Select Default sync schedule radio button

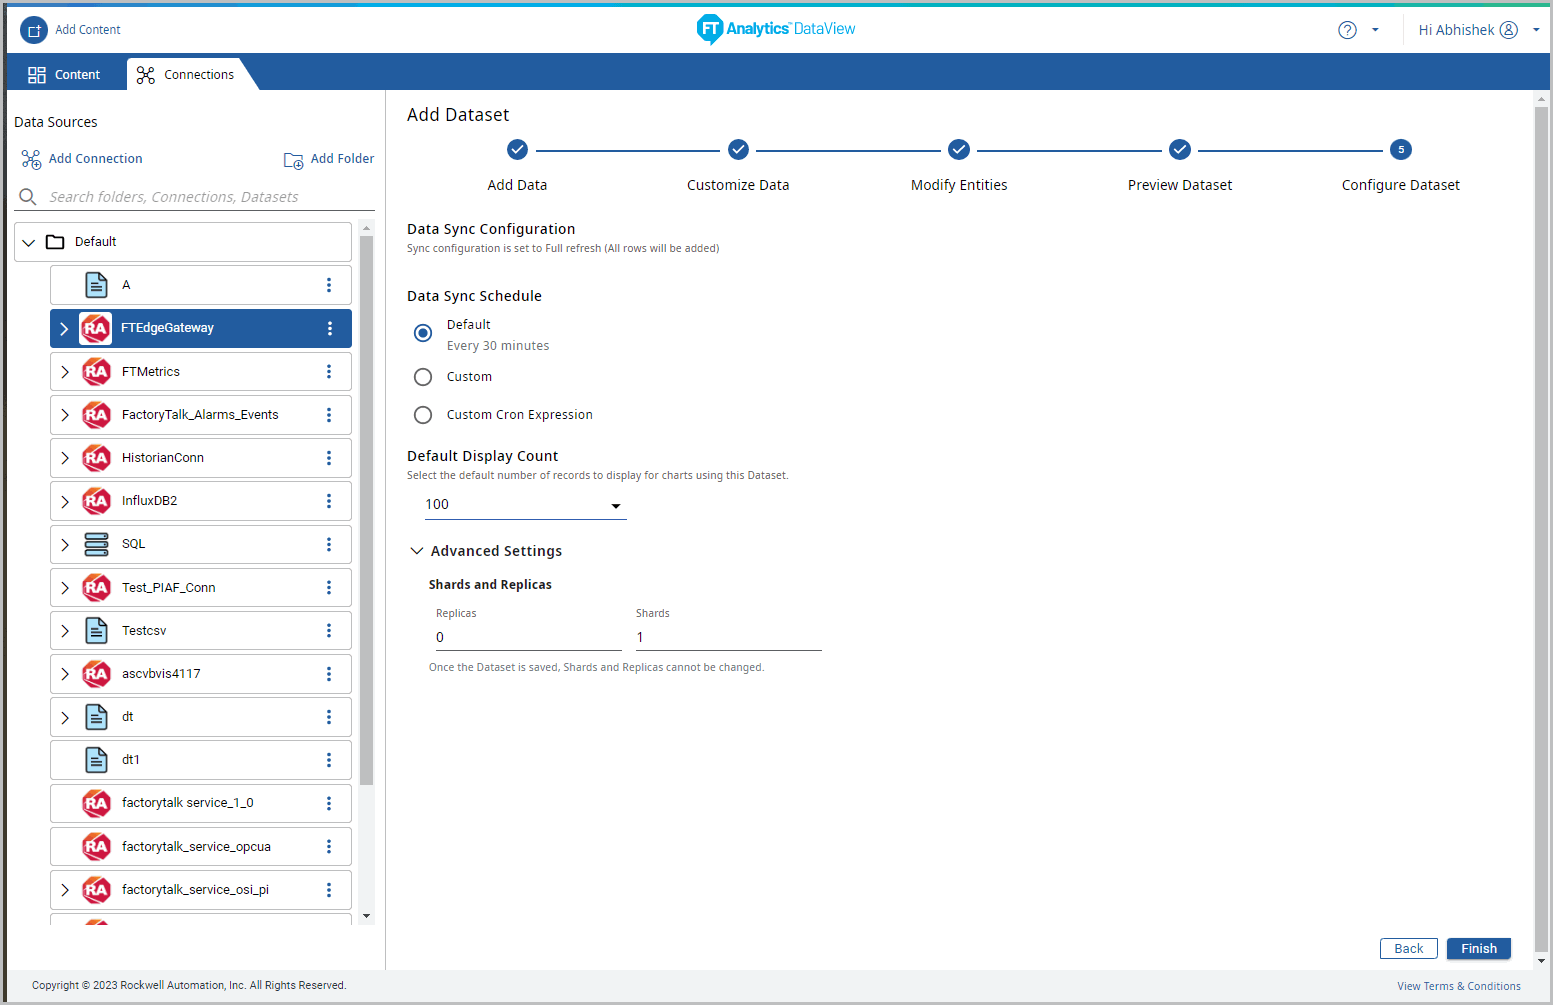click(423, 333)
